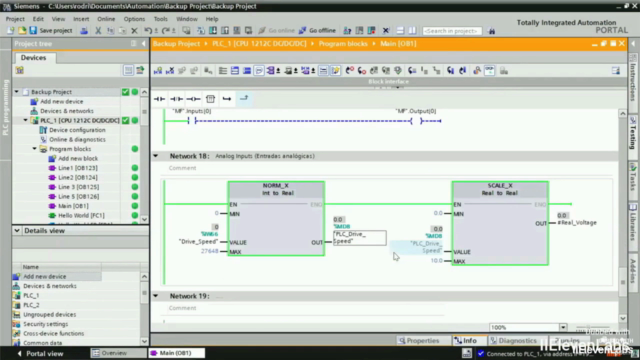Click the delete X icon in the toolbar

134,31
